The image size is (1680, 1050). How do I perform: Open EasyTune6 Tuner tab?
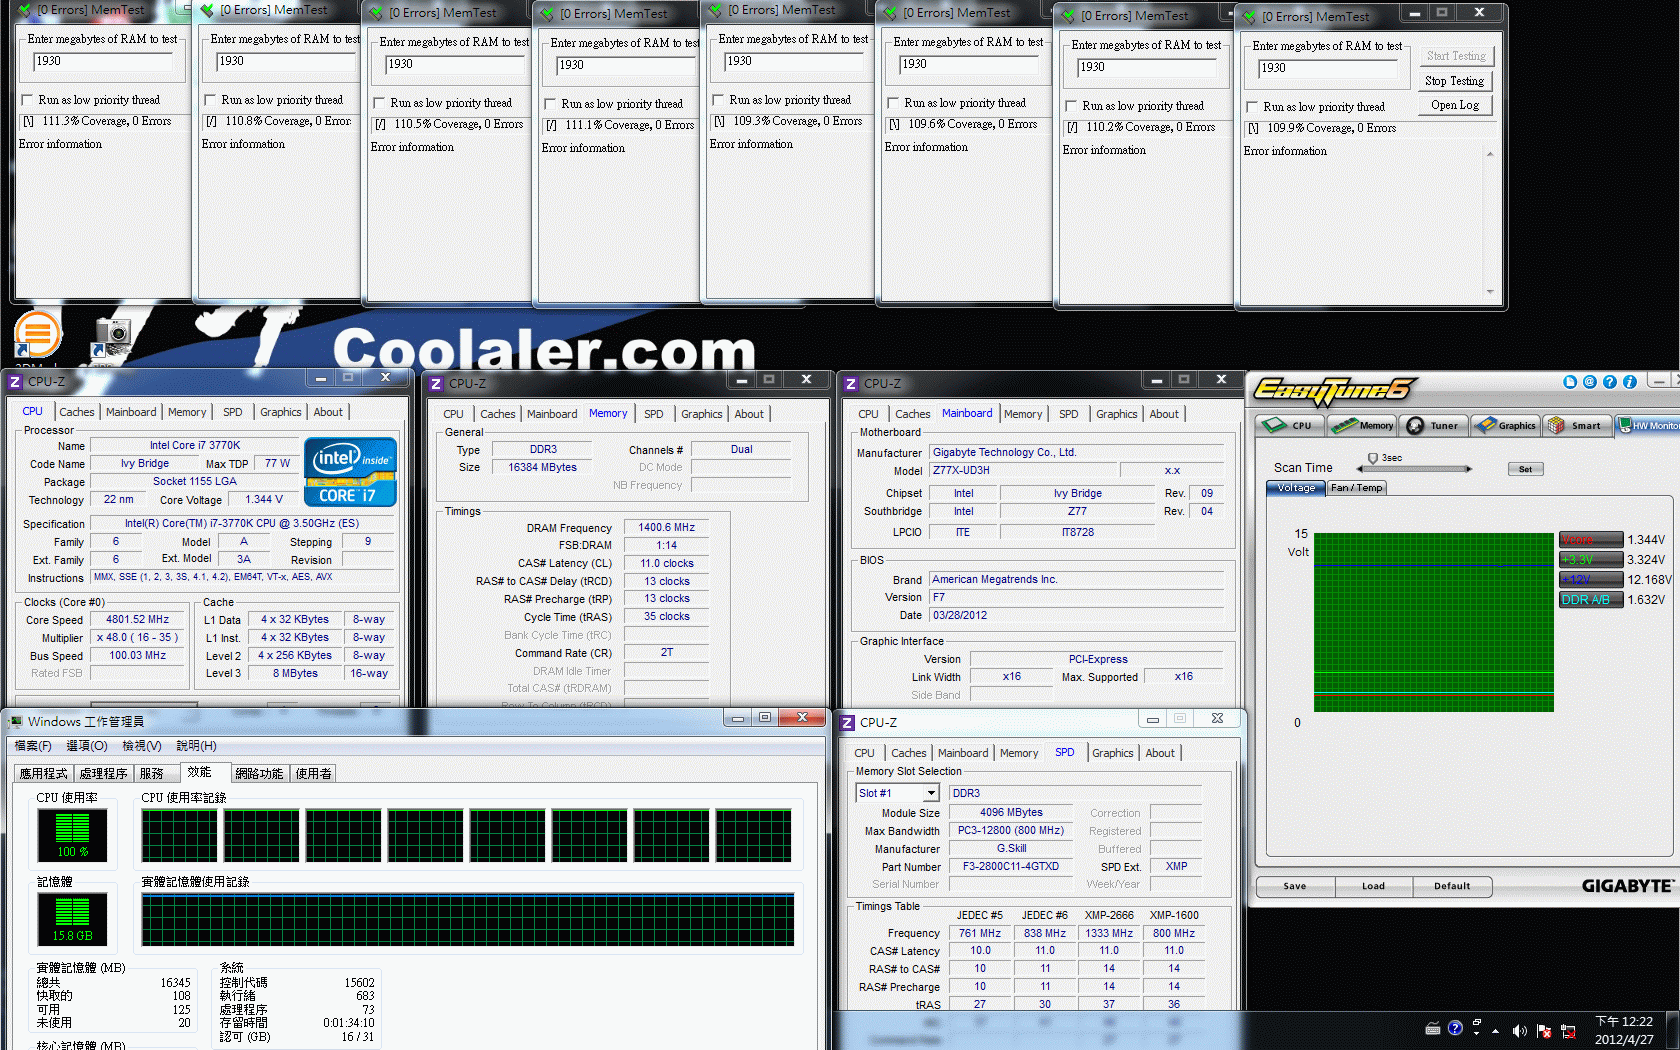pyautogui.click(x=1433, y=425)
